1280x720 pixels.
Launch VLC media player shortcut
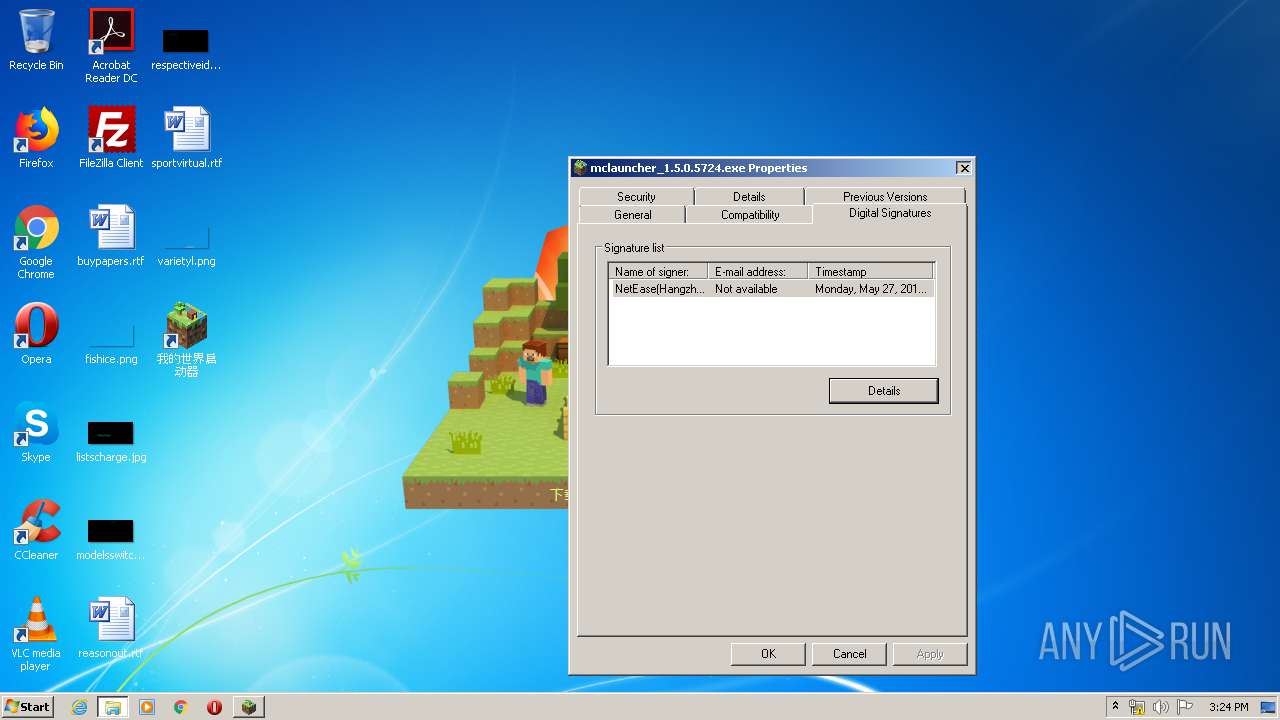click(36, 634)
